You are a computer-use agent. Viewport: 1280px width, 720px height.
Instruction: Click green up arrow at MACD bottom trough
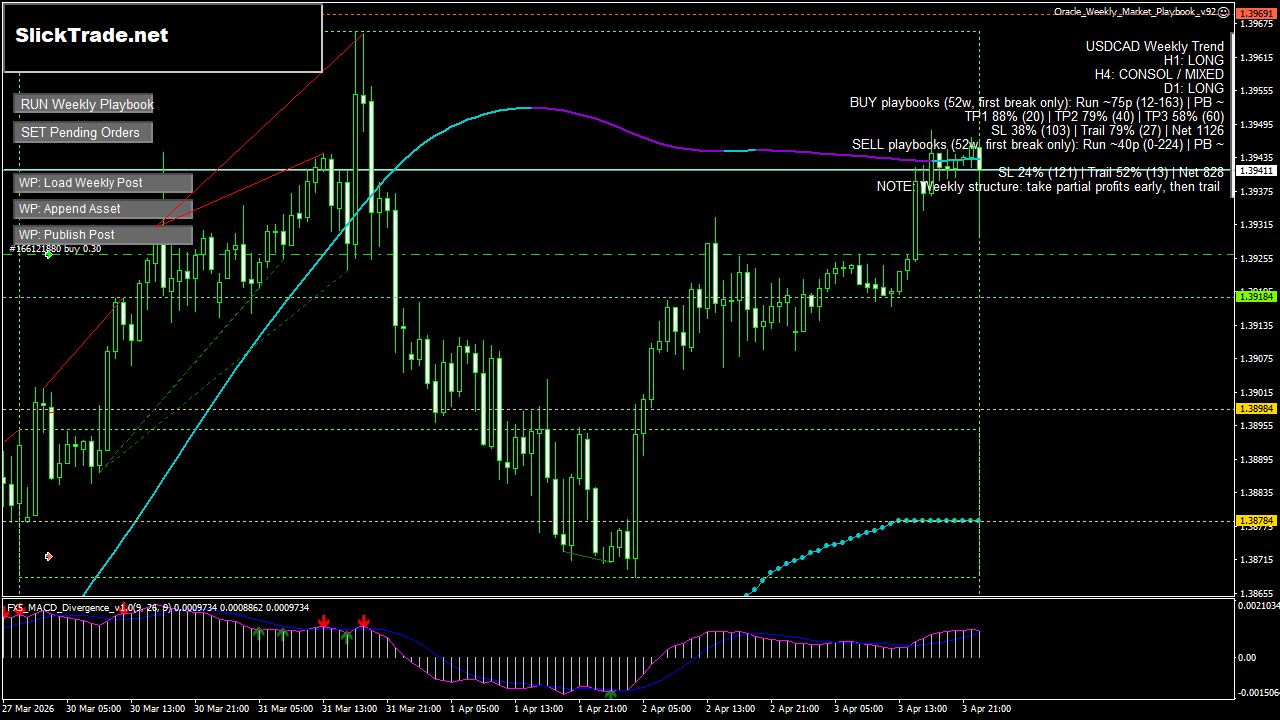pos(610,692)
